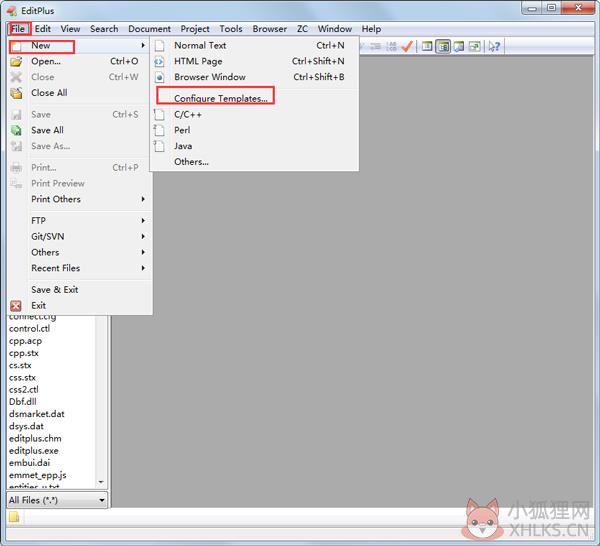
Task: Open the Help menu
Action: click(x=371, y=29)
